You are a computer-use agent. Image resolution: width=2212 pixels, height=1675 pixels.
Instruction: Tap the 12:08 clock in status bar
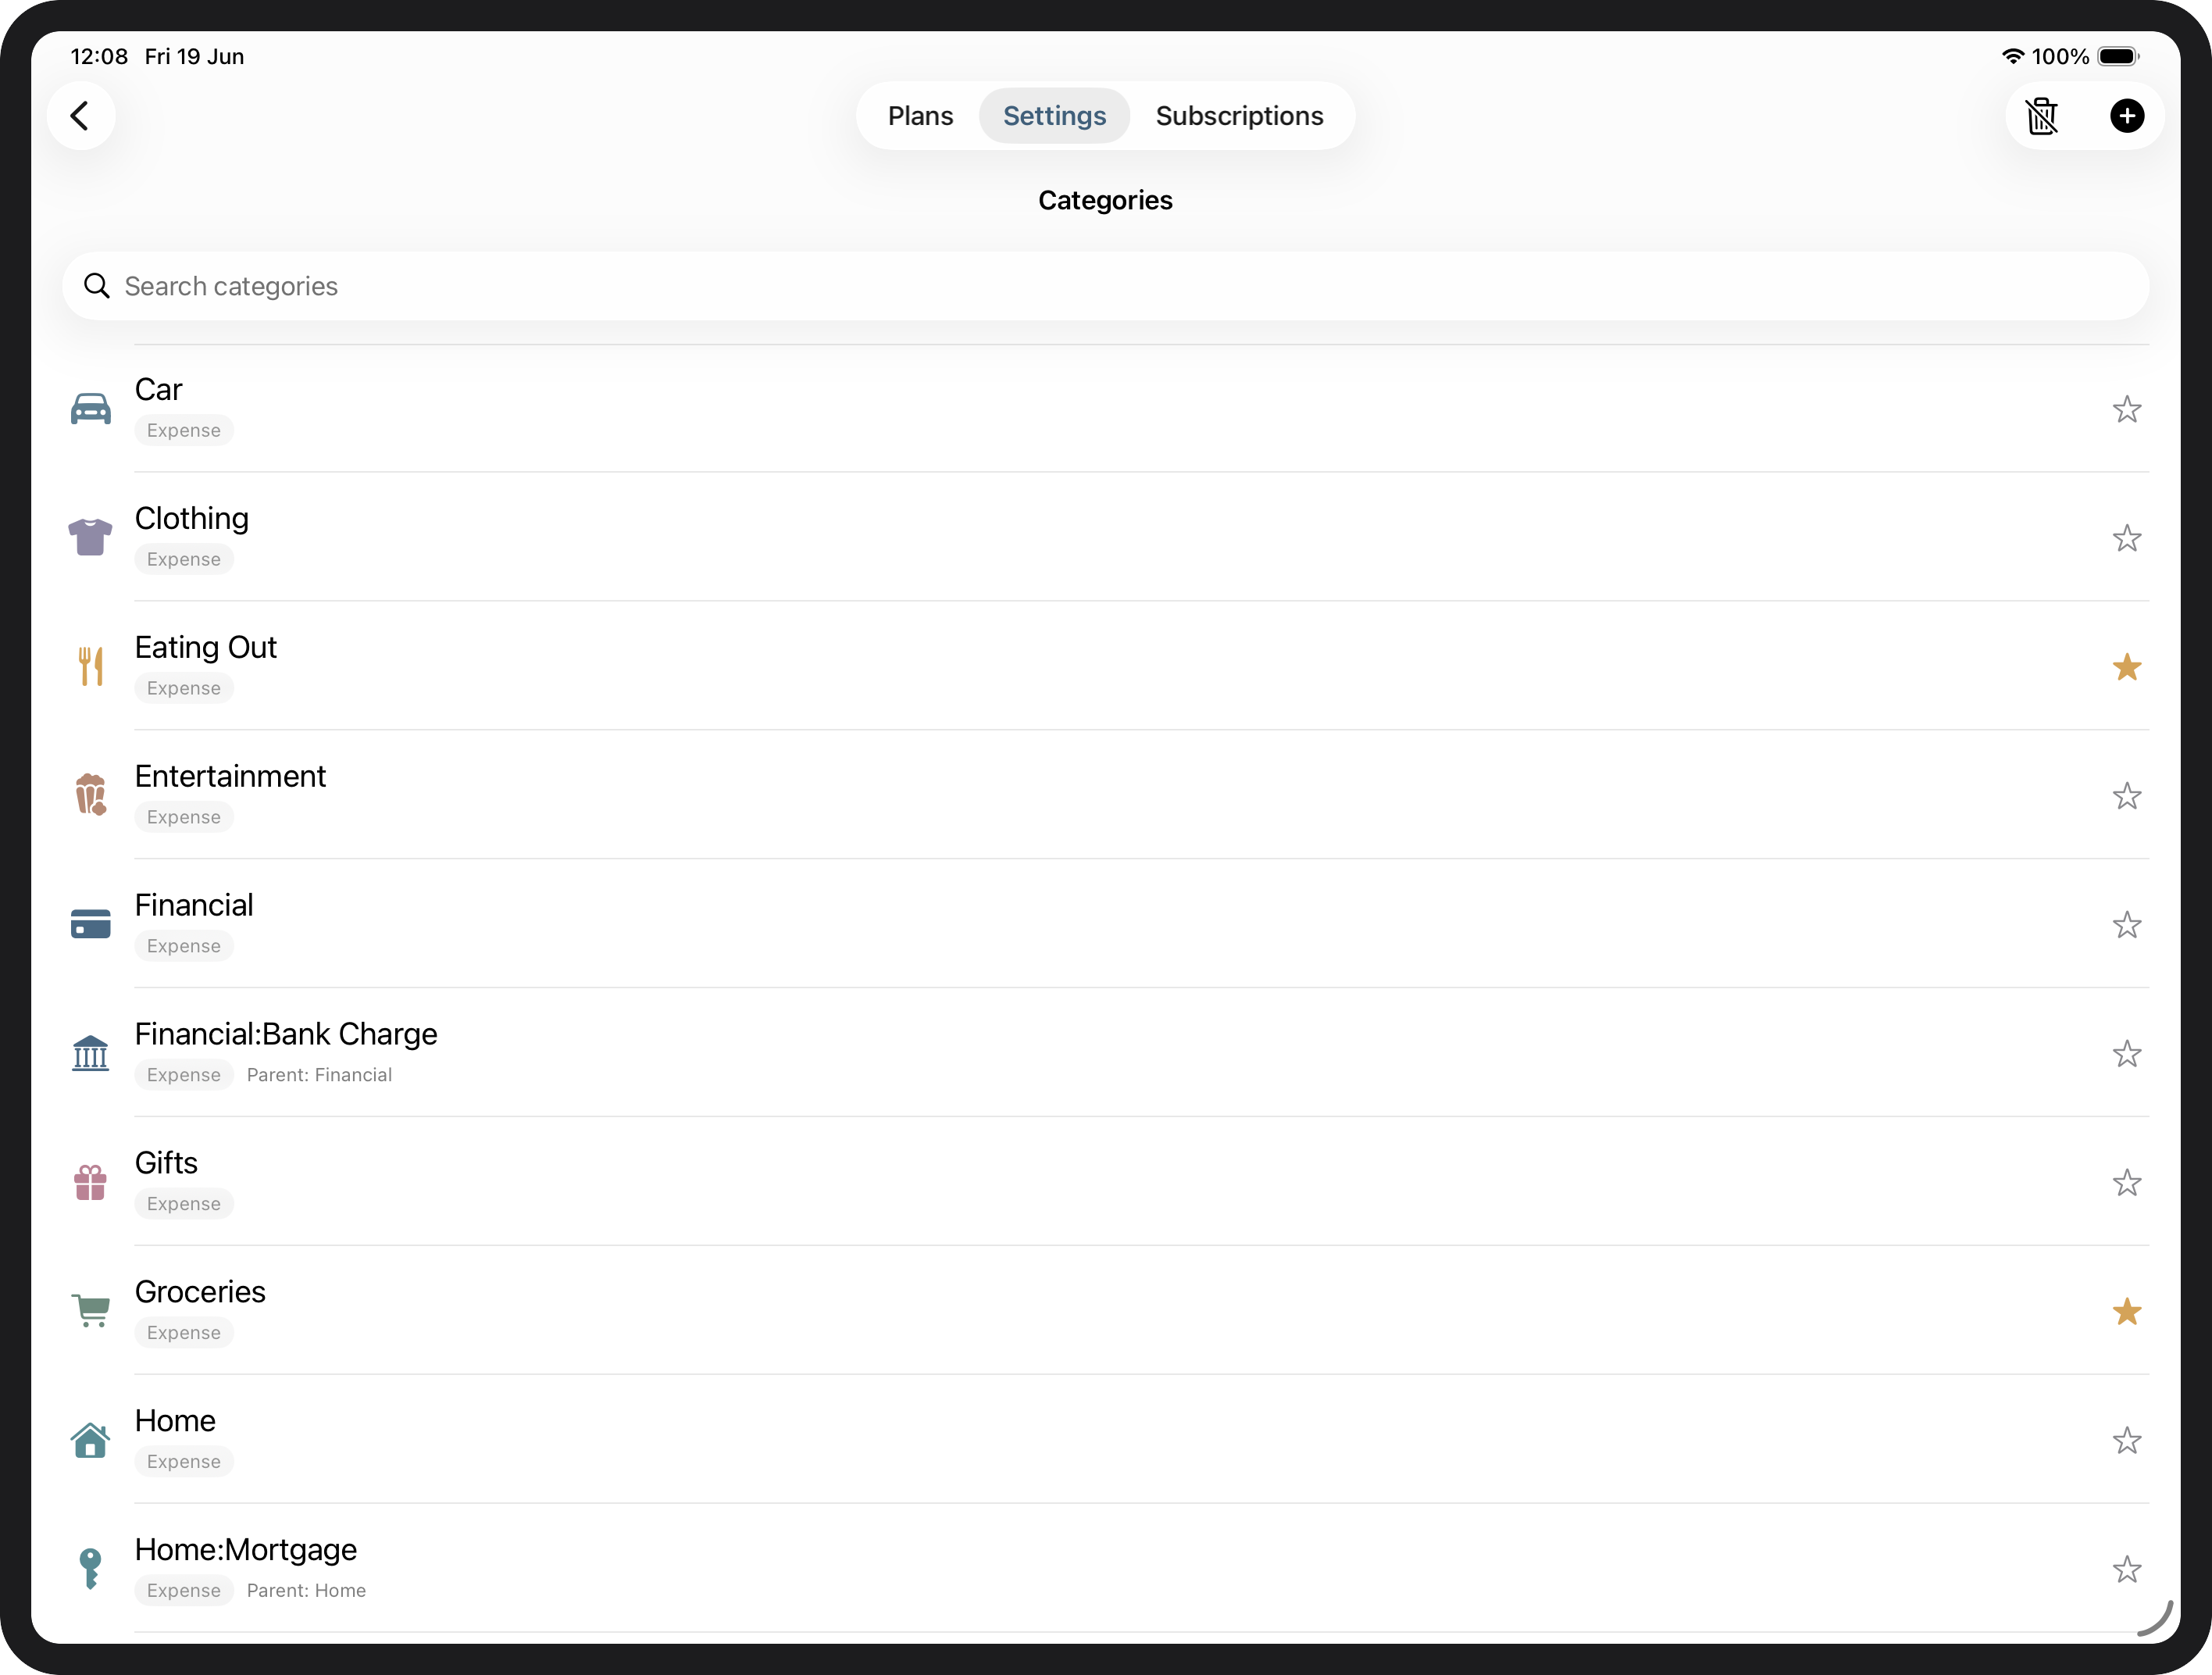click(99, 56)
